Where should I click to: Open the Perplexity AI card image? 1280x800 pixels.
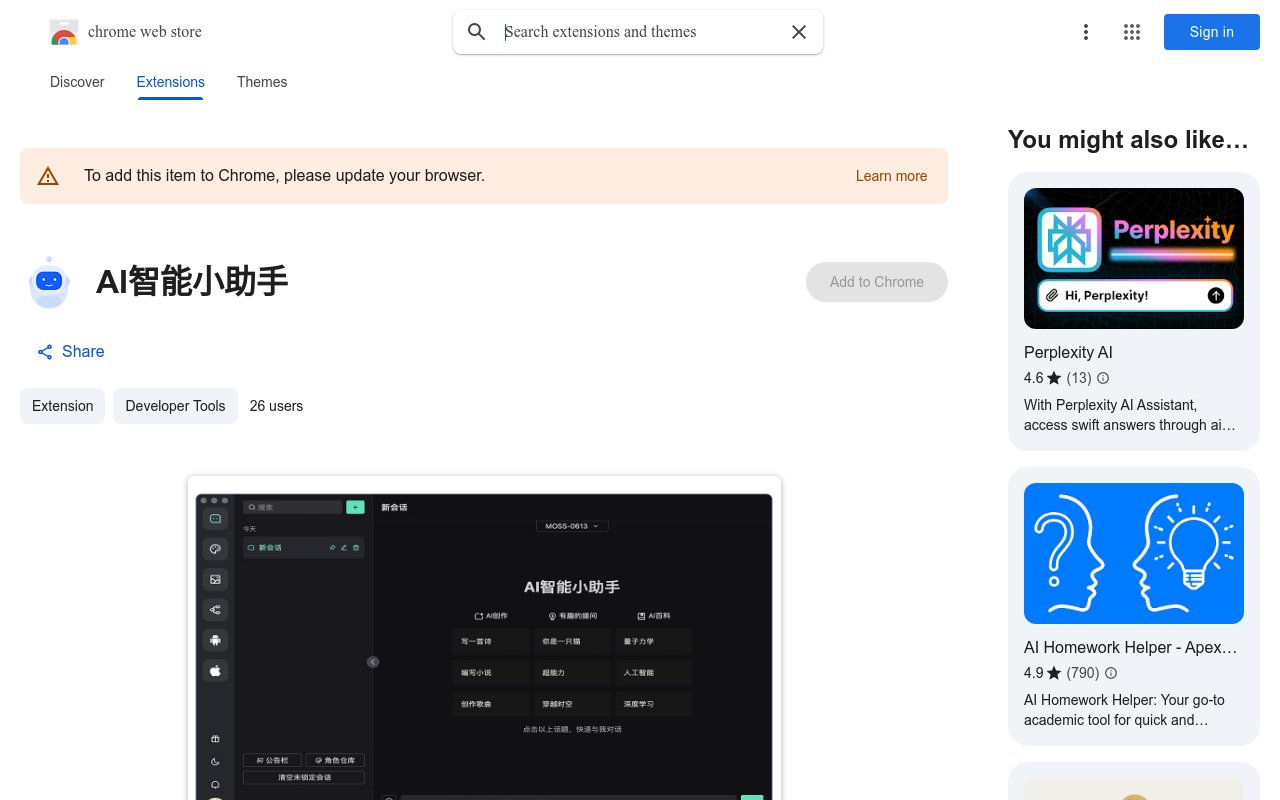[x=1134, y=259]
